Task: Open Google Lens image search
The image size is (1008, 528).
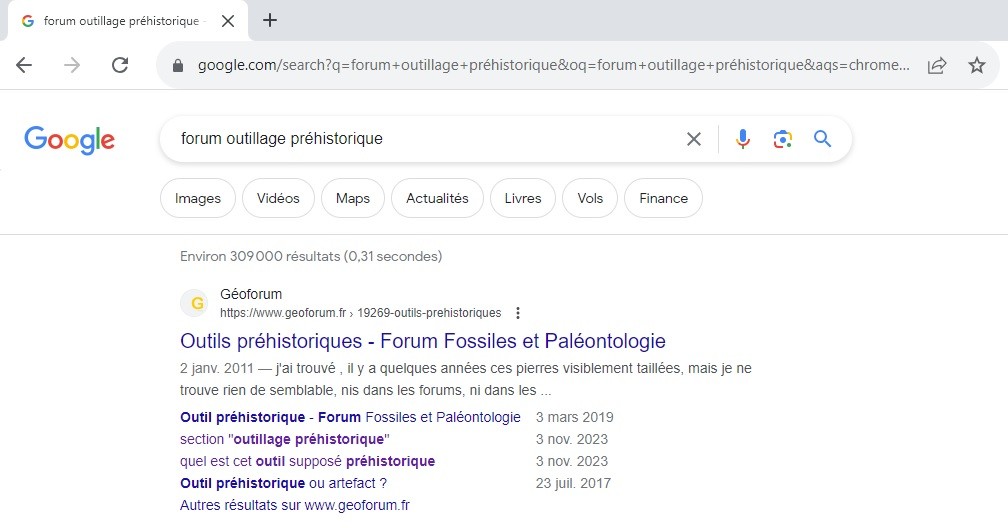Action: (782, 139)
